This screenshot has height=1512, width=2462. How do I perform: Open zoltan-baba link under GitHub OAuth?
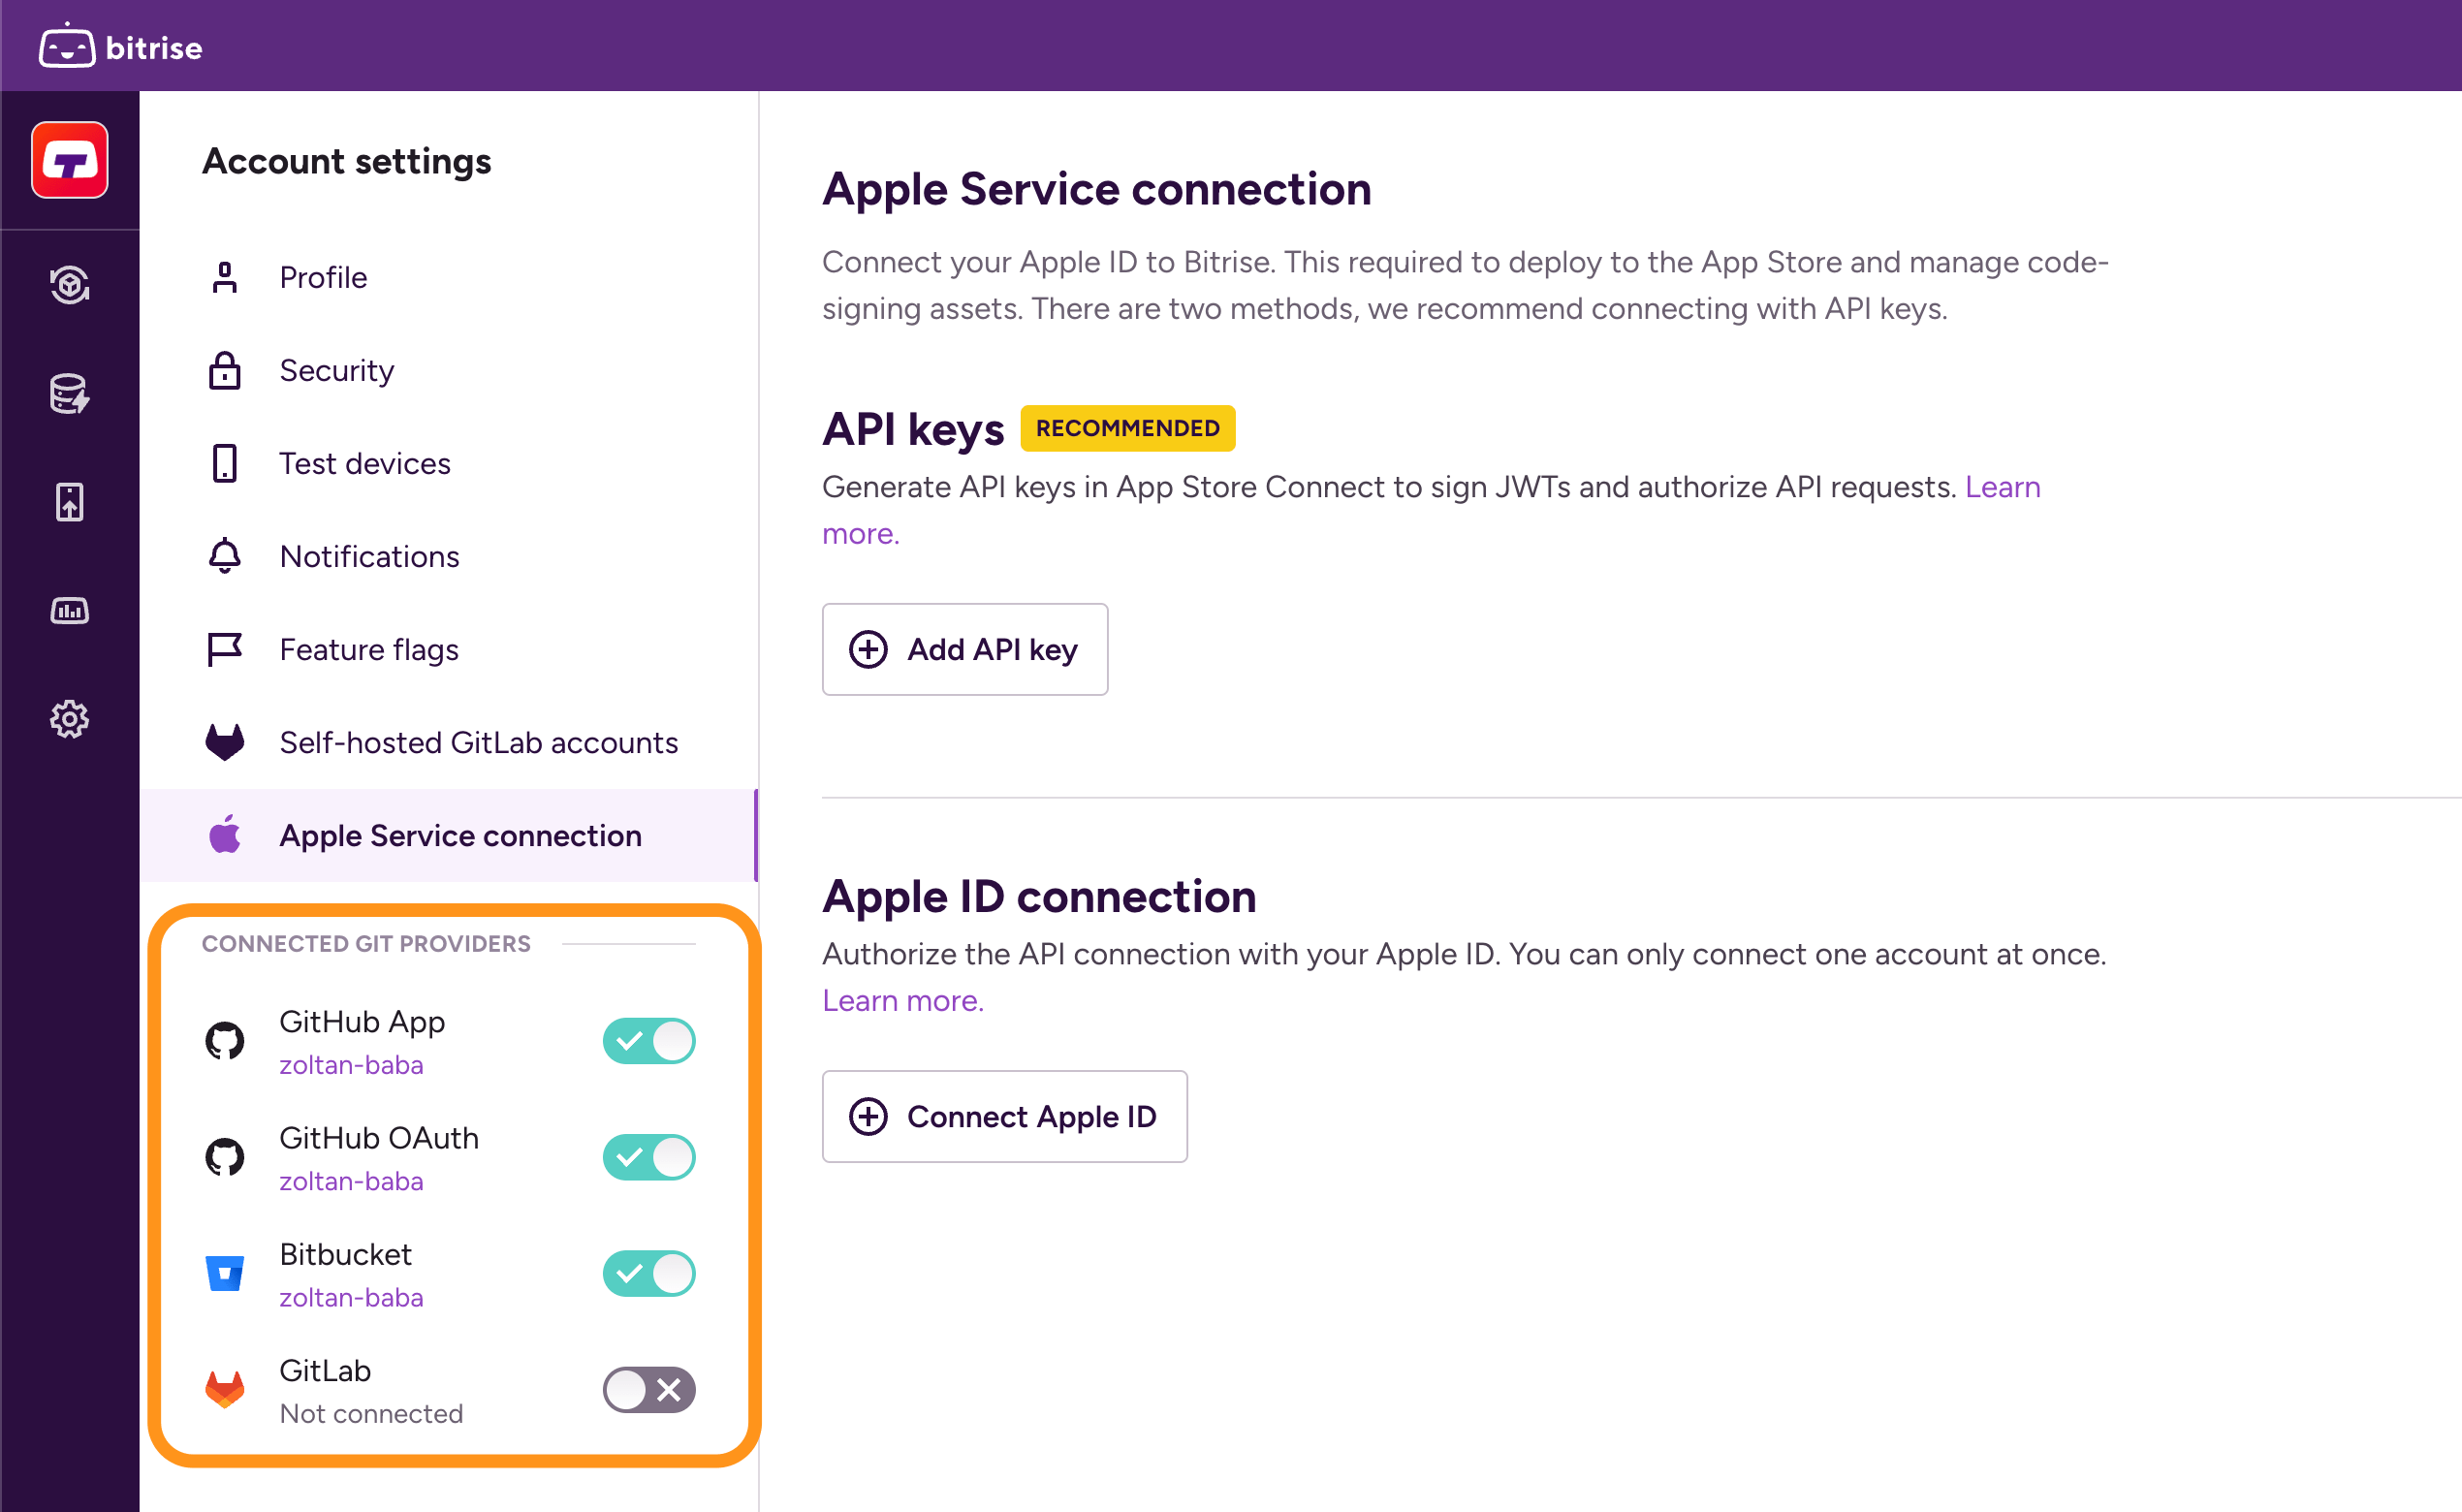(x=351, y=1181)
